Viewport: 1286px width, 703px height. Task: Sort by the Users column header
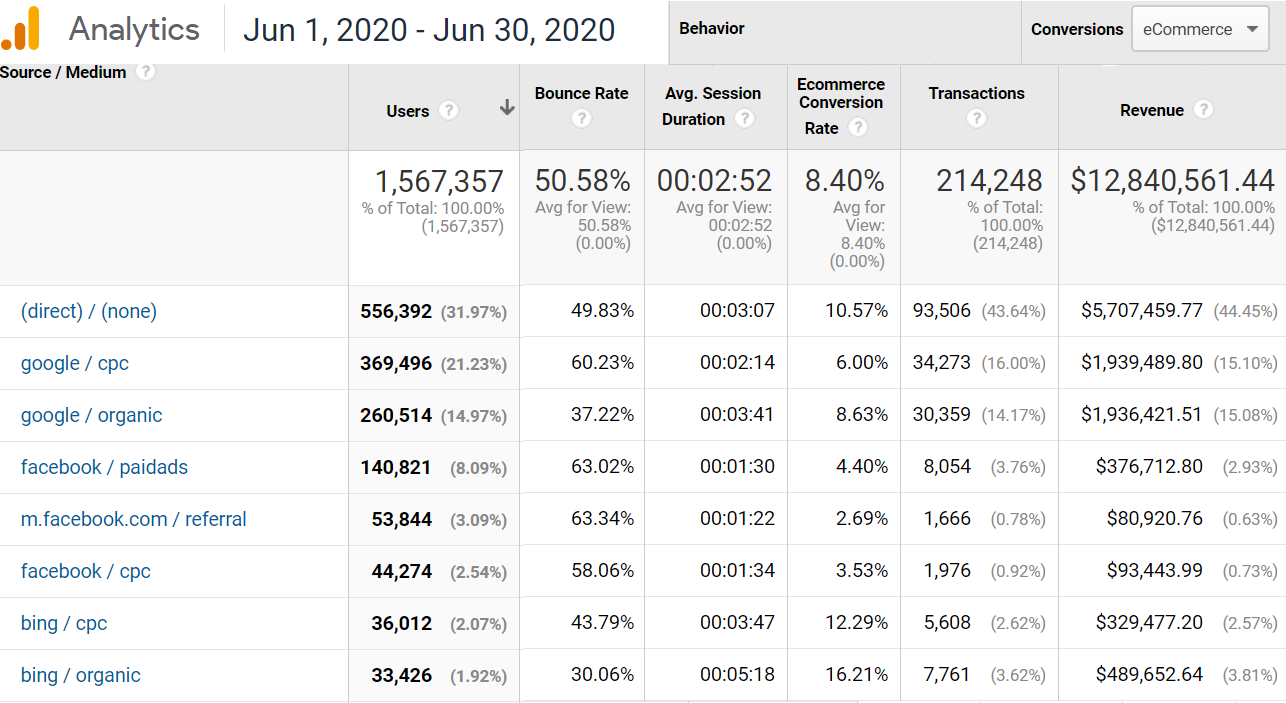click(x=408, y=111)
